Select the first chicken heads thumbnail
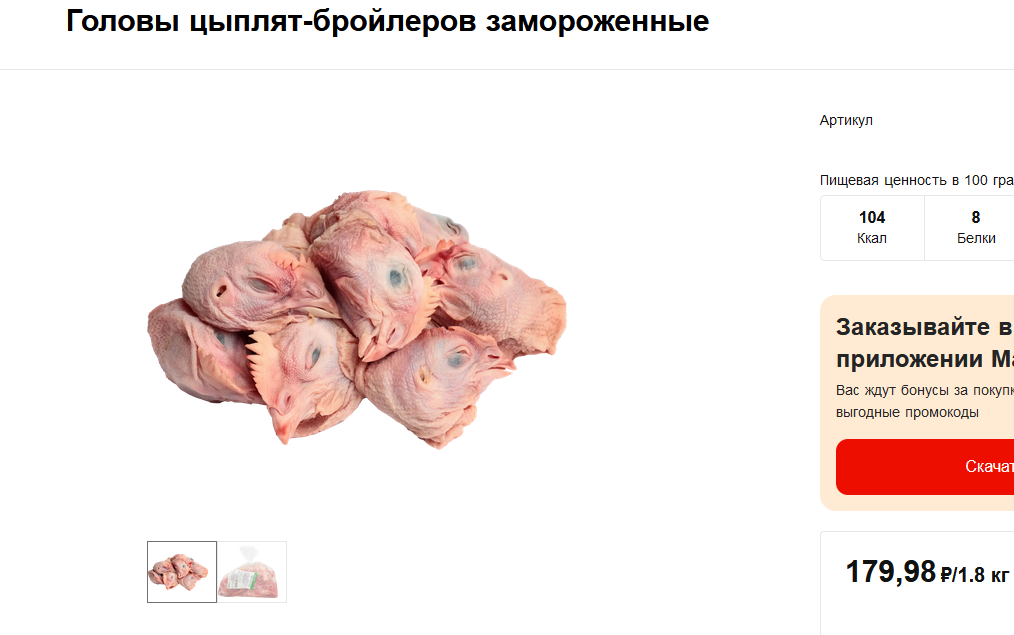 [x=182, y=572]
